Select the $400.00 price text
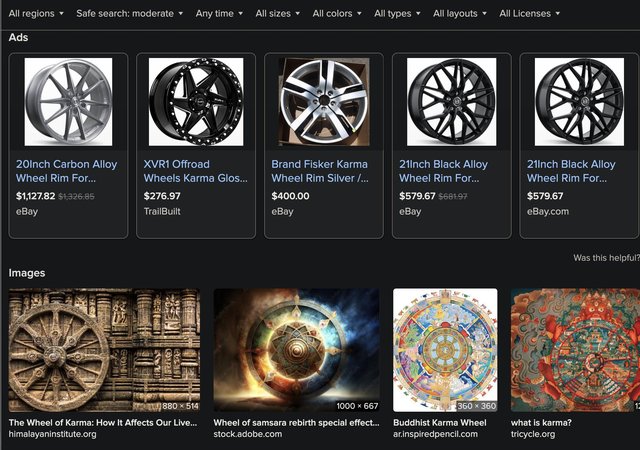Image resolution: width=640 pixels, height=450 pixels. 290,196
